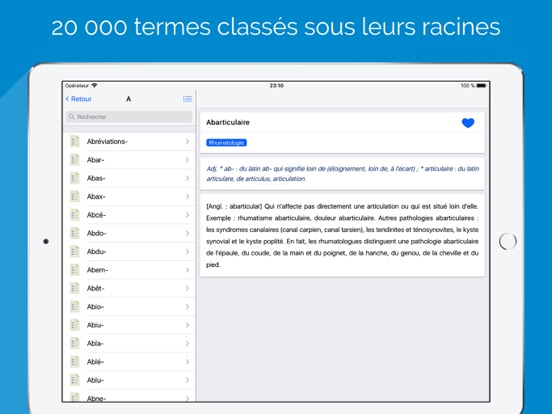Click the definition paragraph starting [Angl.
Viewport: 552px width, 414px height.
[x=343, y=235]
